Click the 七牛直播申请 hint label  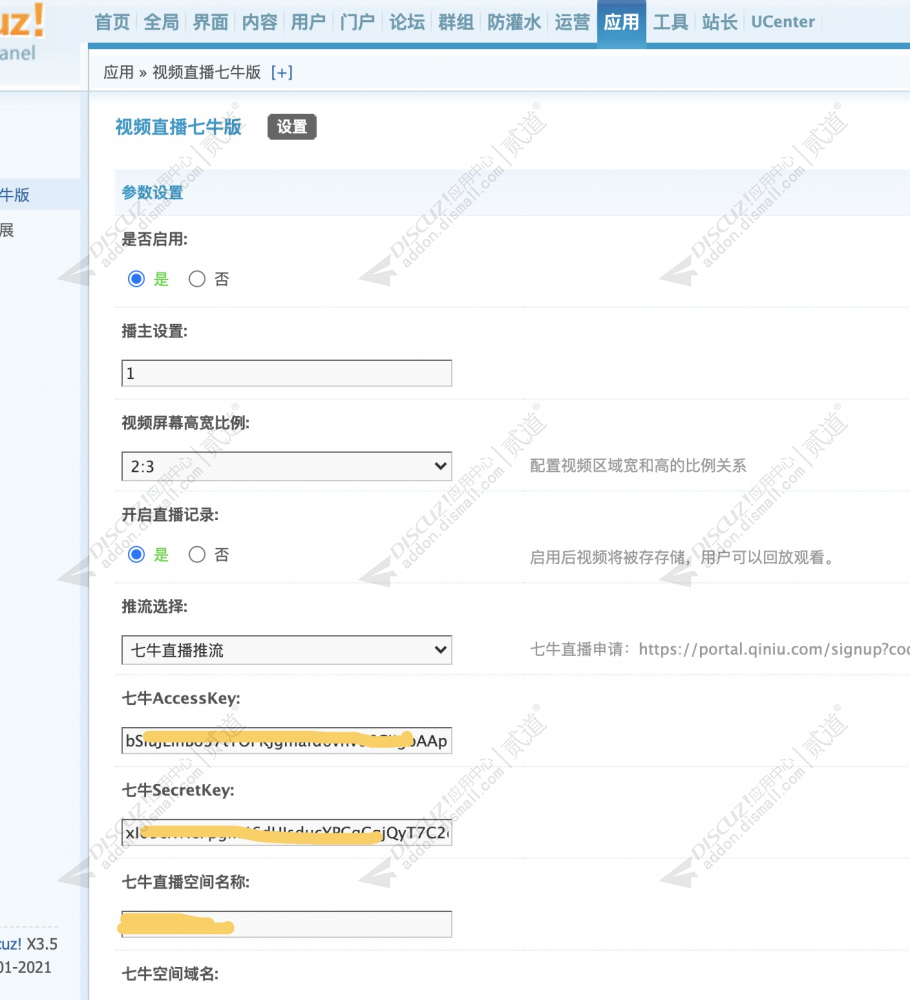(581, 649)
